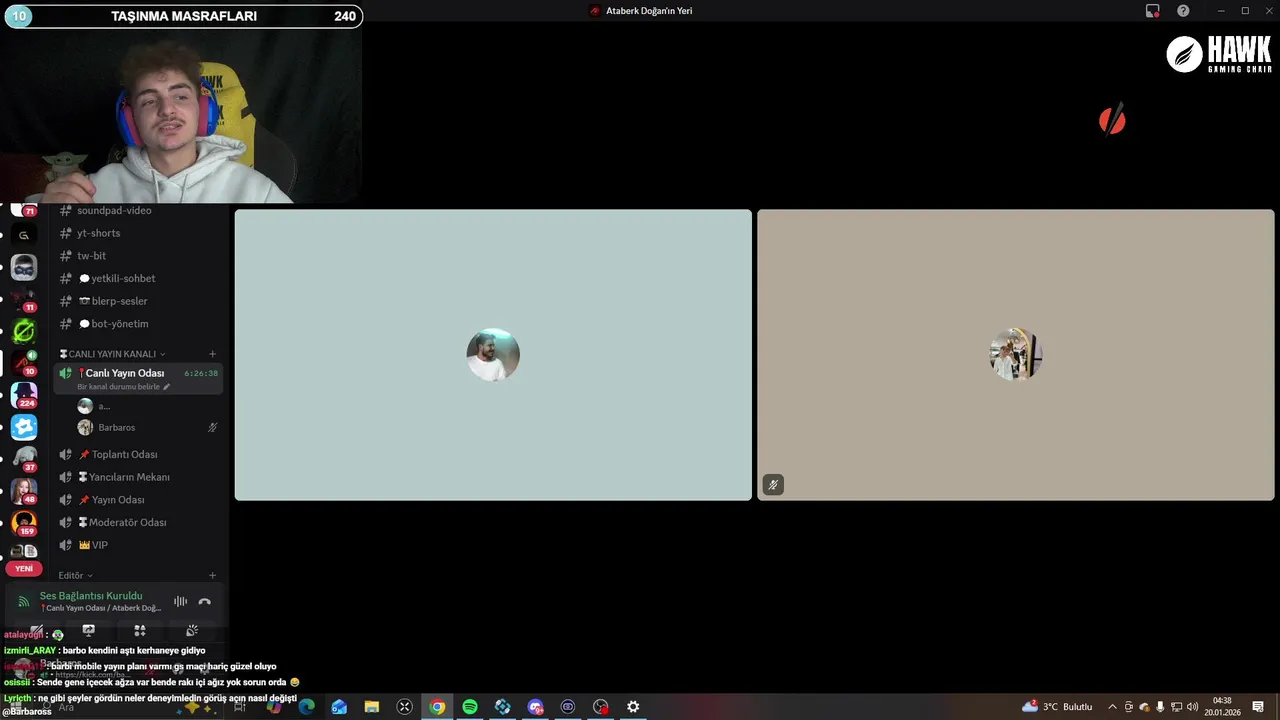Open weather widget 3°C Bulutlu
Viewport: 1280px width, 720px height.
(x=1057, y=707)
